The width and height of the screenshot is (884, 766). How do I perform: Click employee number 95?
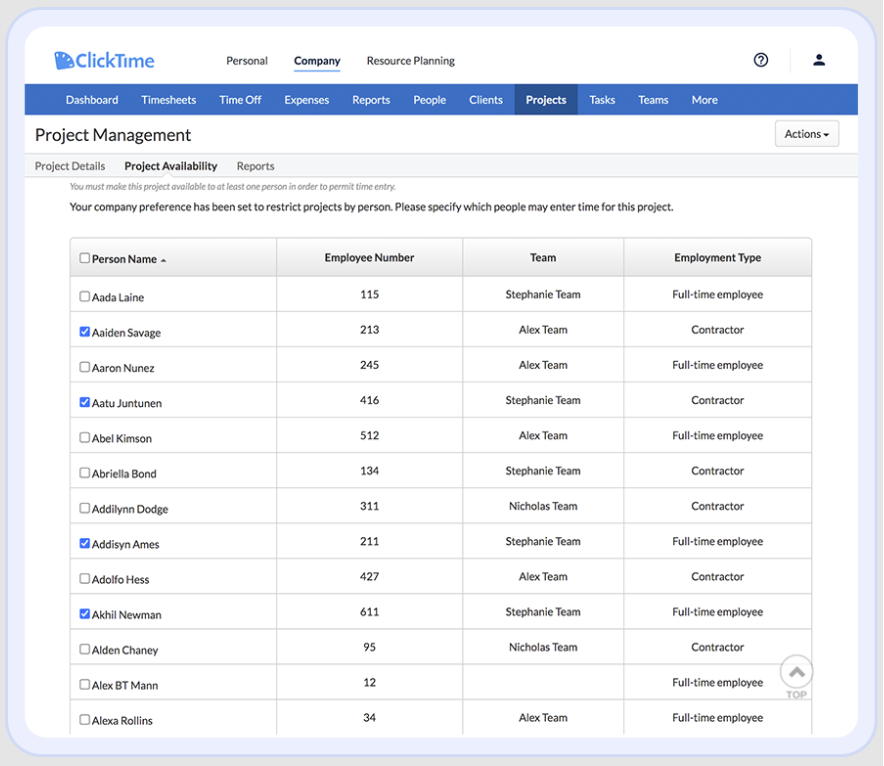click(x=369, y=647)
